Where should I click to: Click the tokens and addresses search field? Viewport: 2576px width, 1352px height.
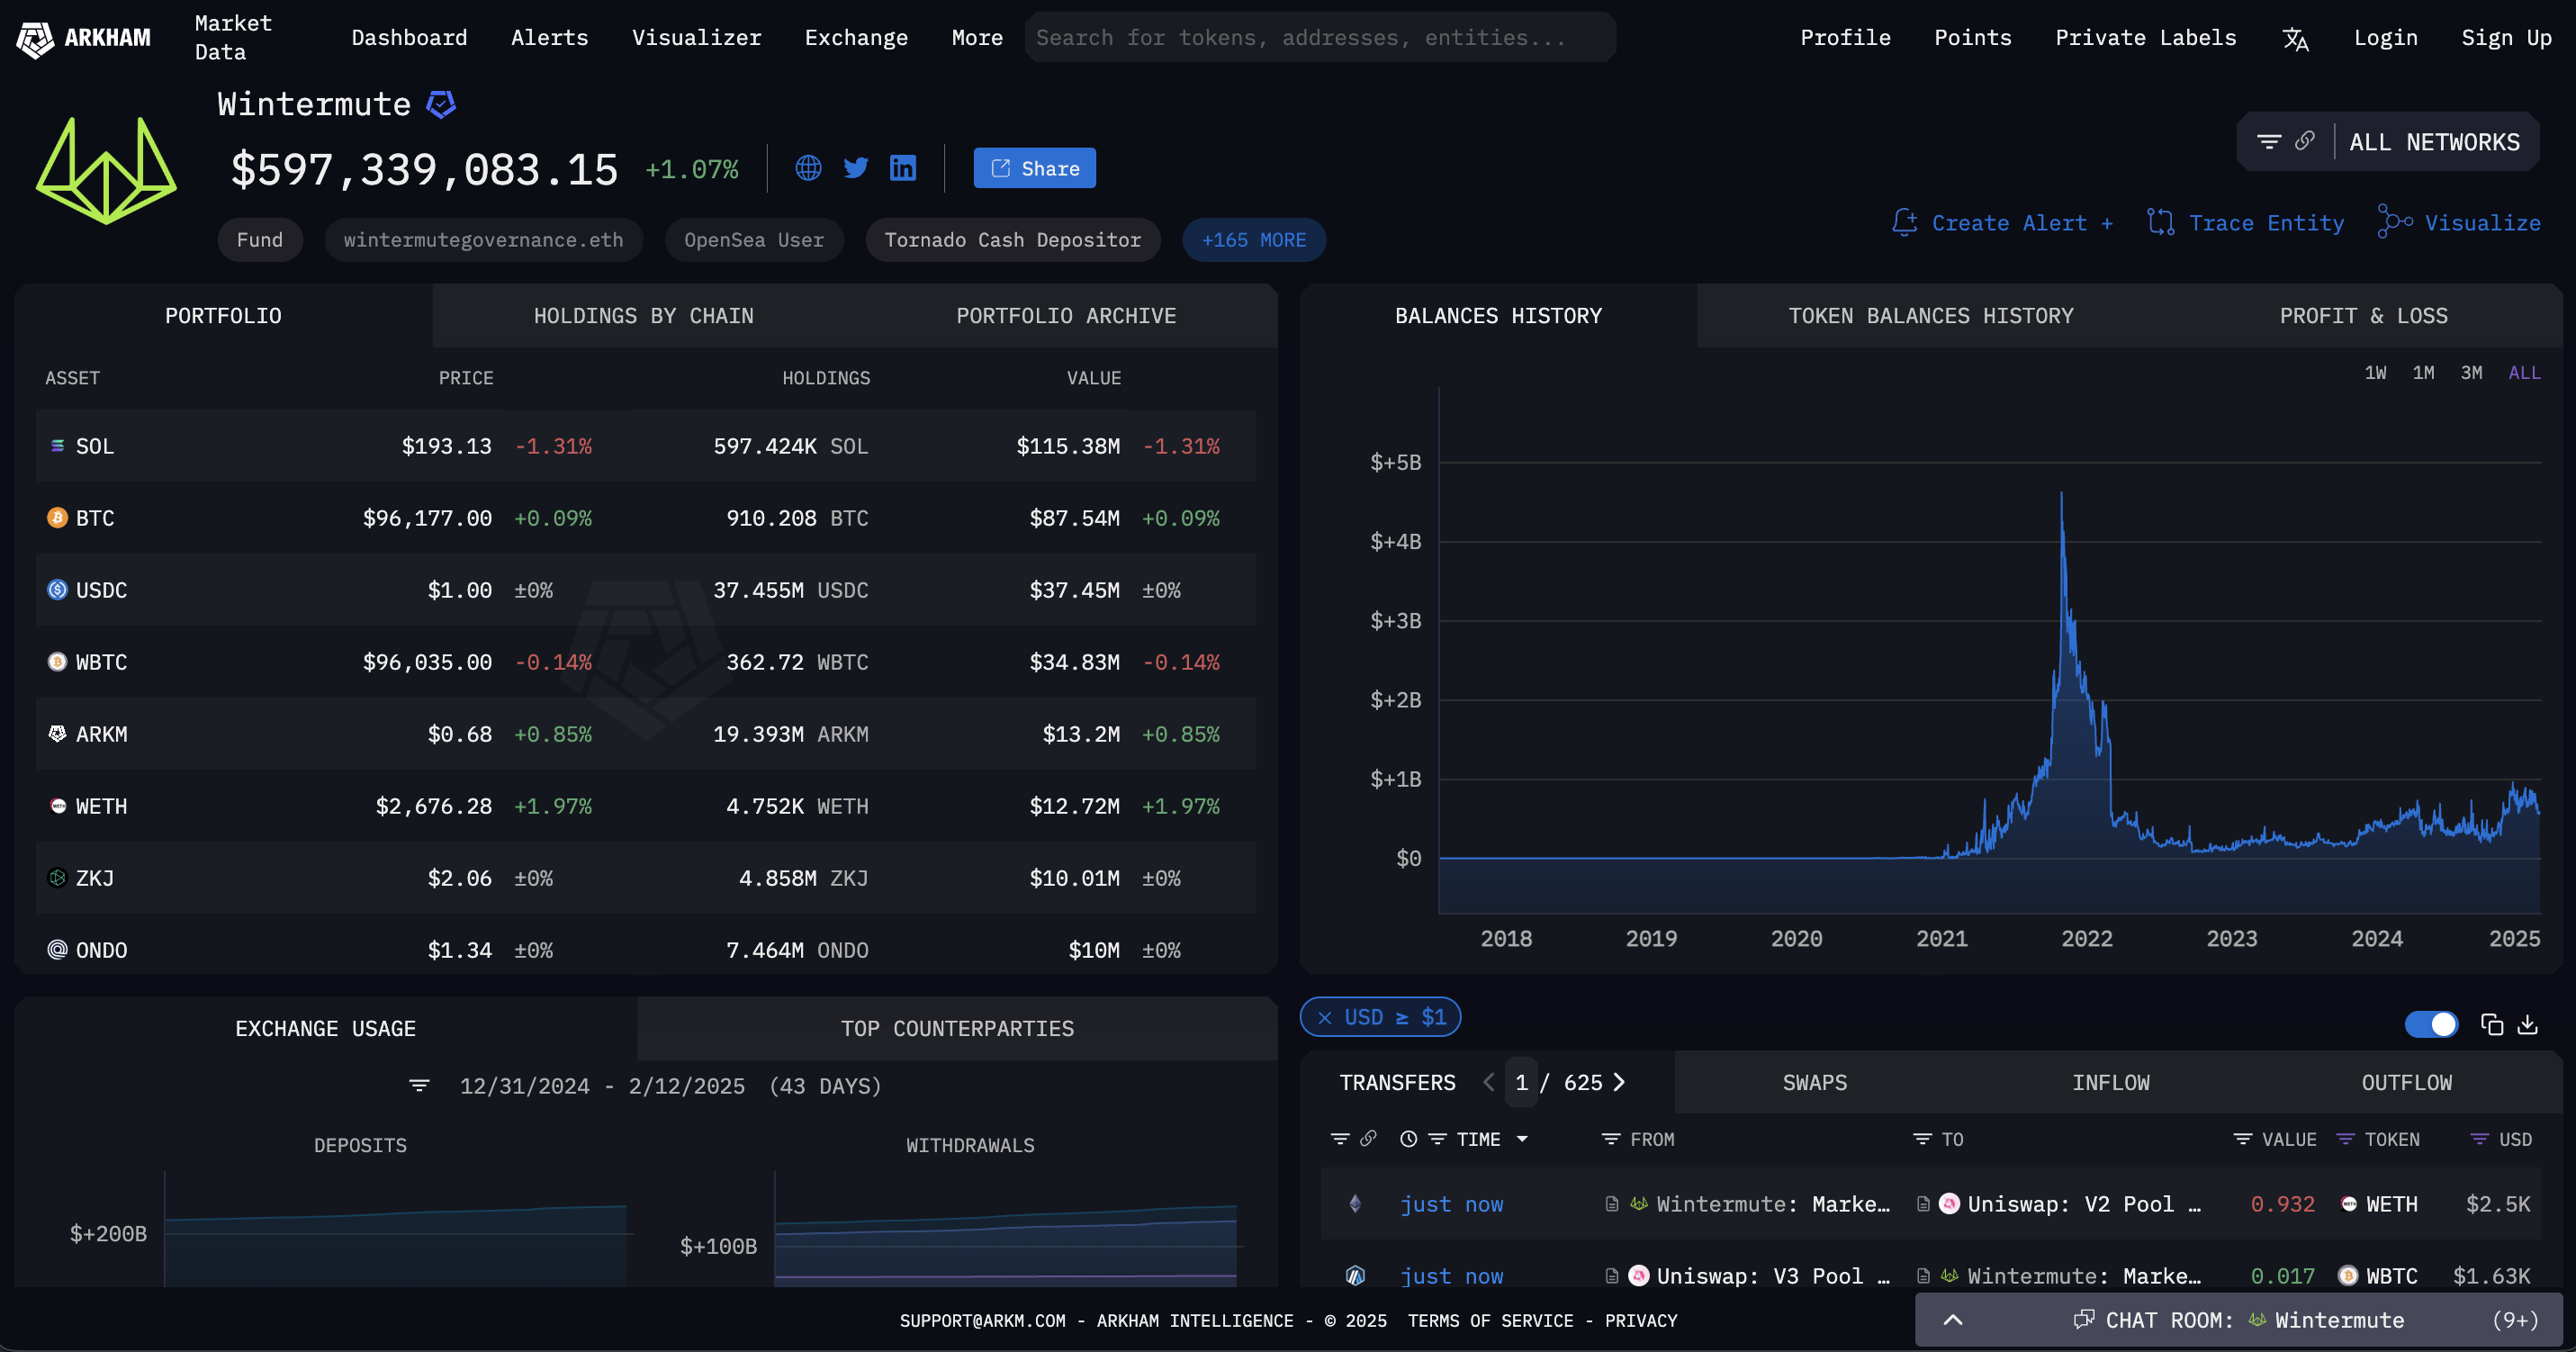[x=1319, y=38]
